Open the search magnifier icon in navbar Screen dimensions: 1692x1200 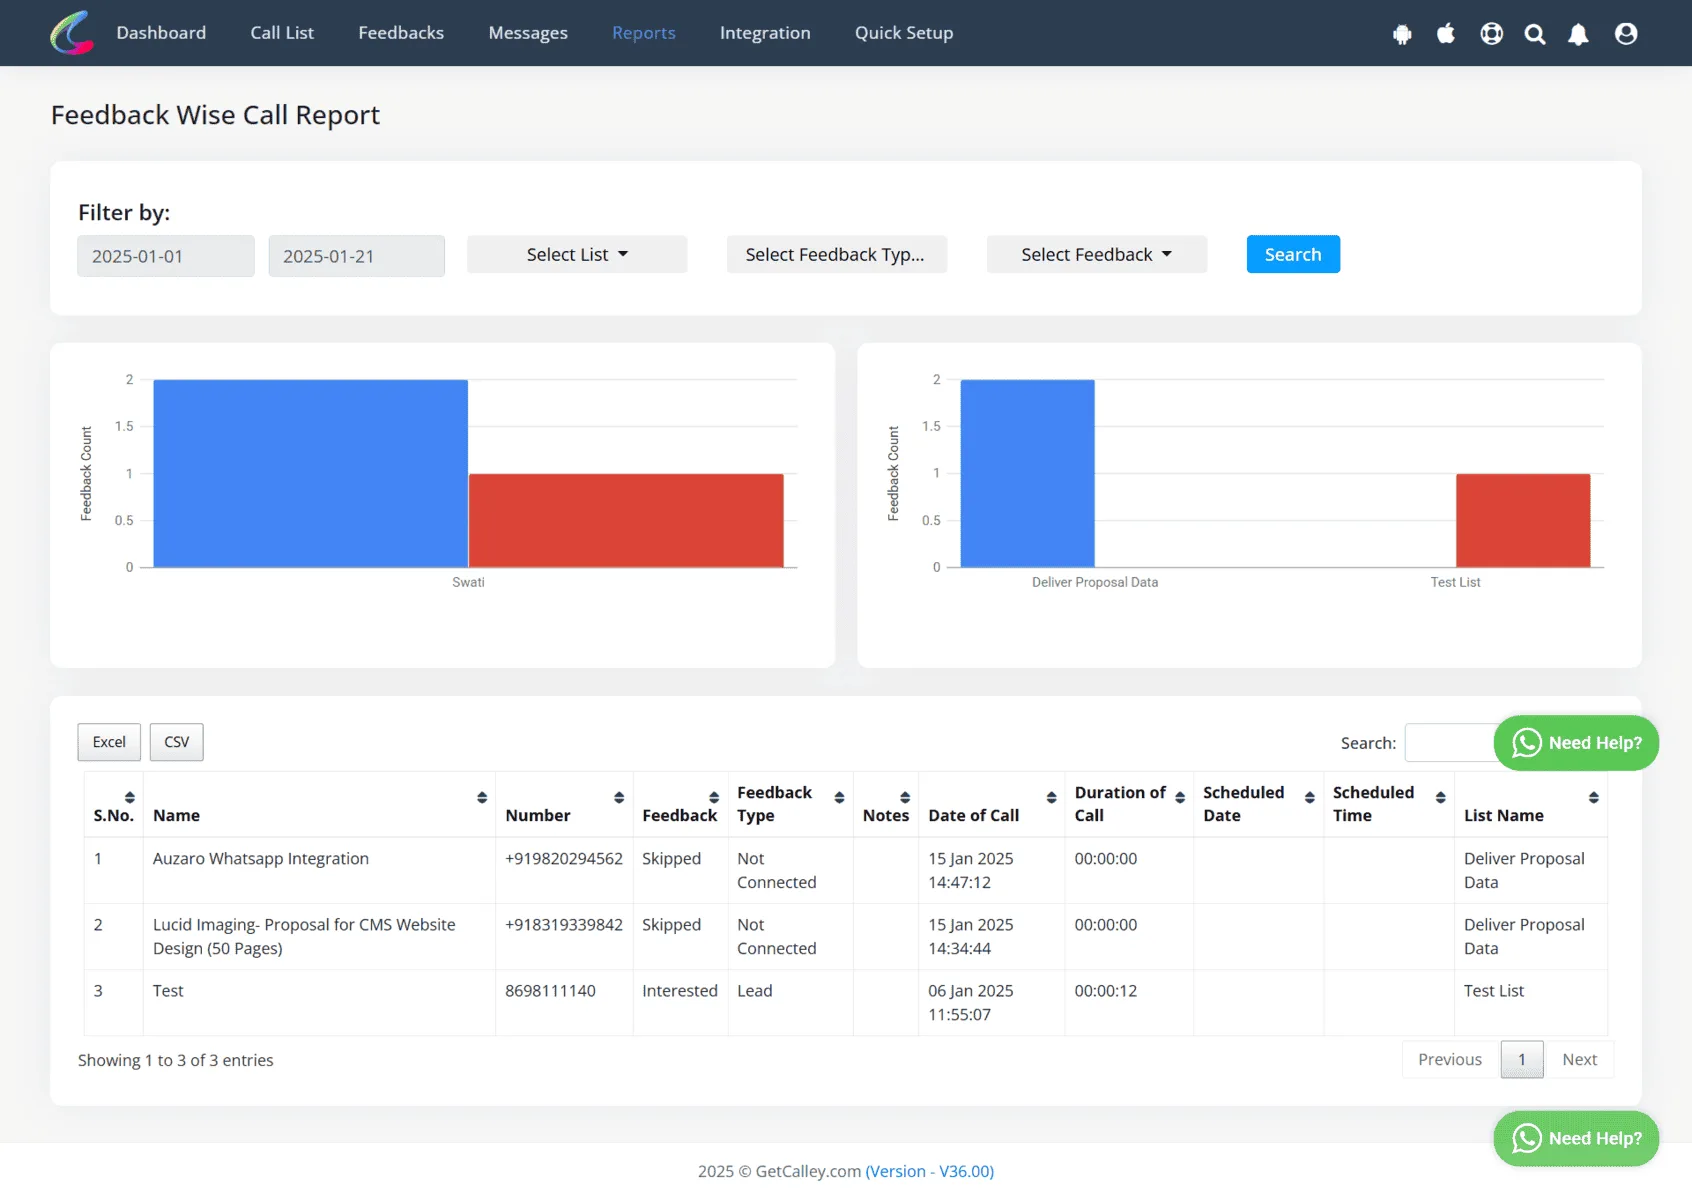pyautogui.click(x=1535, y=34)
